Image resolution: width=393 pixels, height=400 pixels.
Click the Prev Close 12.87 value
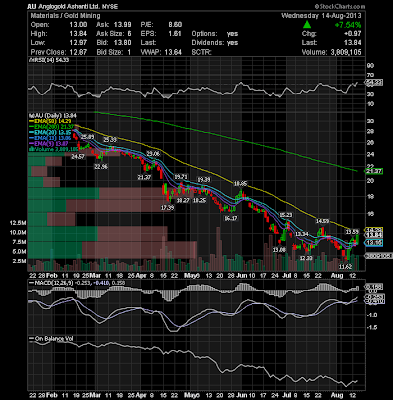[x=79, y=52]
